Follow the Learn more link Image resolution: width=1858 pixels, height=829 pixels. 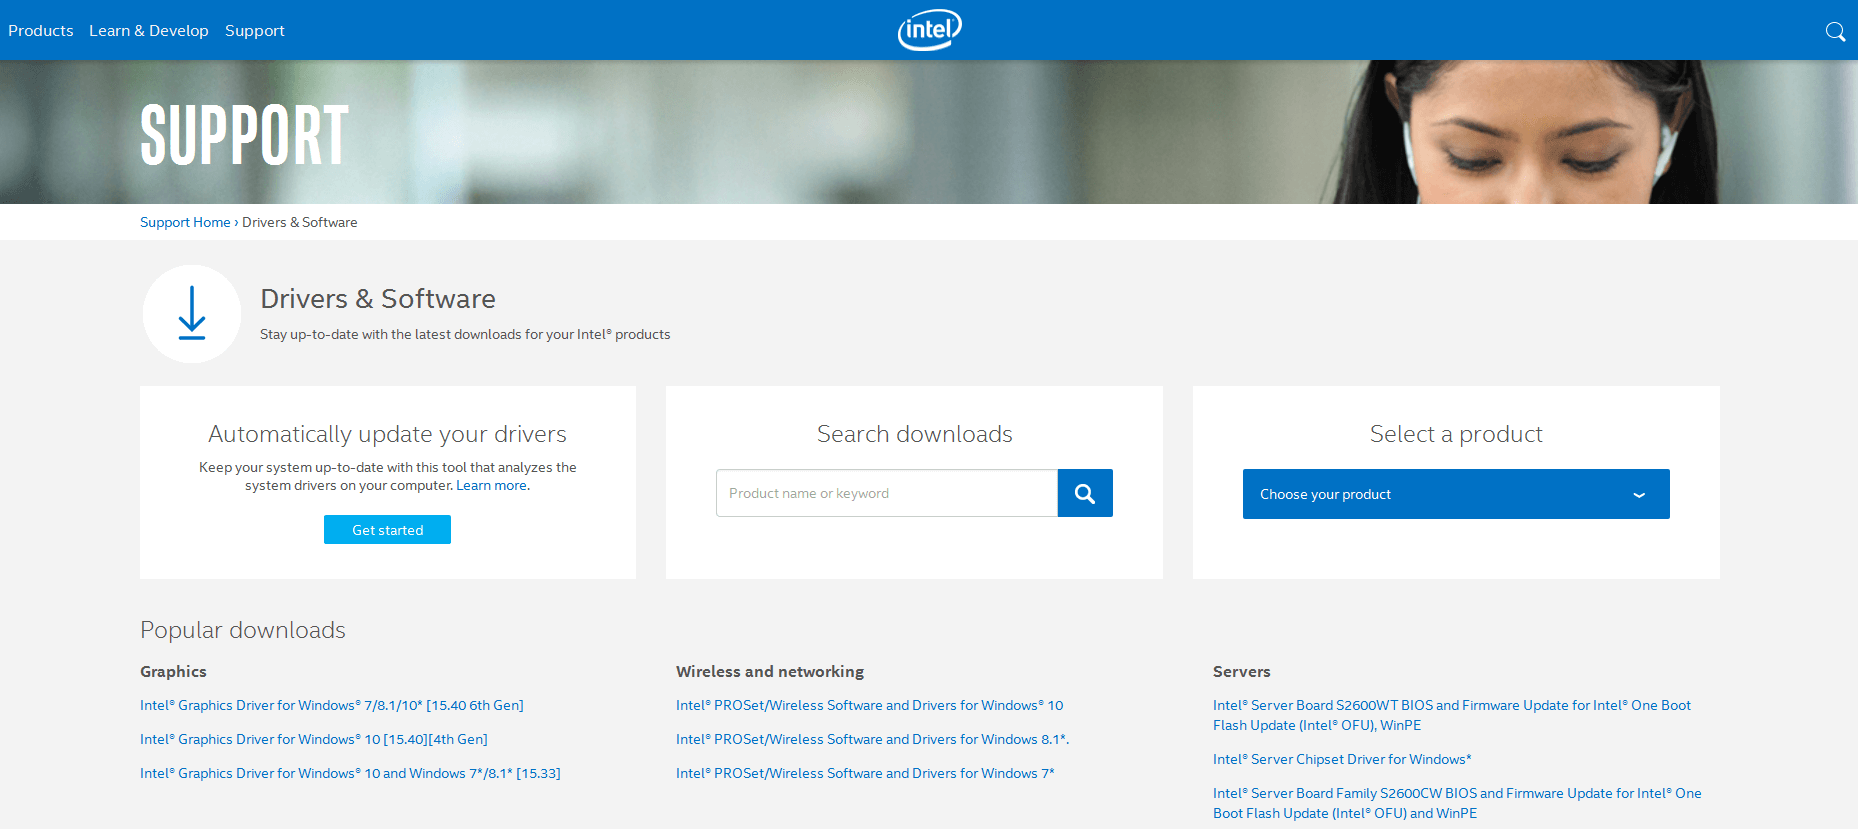point(492,485)
